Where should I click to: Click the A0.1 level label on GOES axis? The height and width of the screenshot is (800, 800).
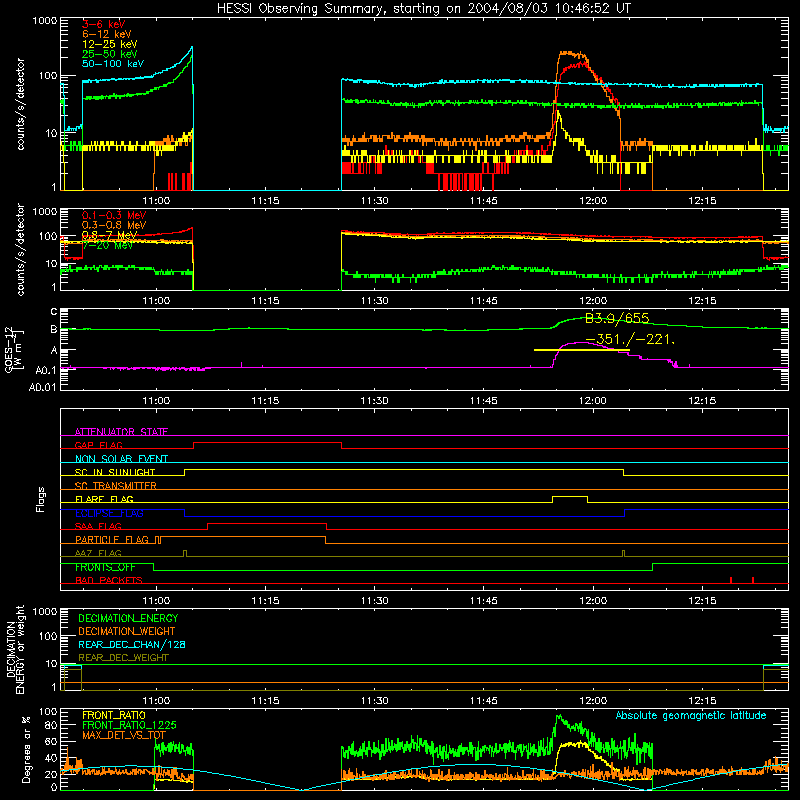tap(45, 370)
